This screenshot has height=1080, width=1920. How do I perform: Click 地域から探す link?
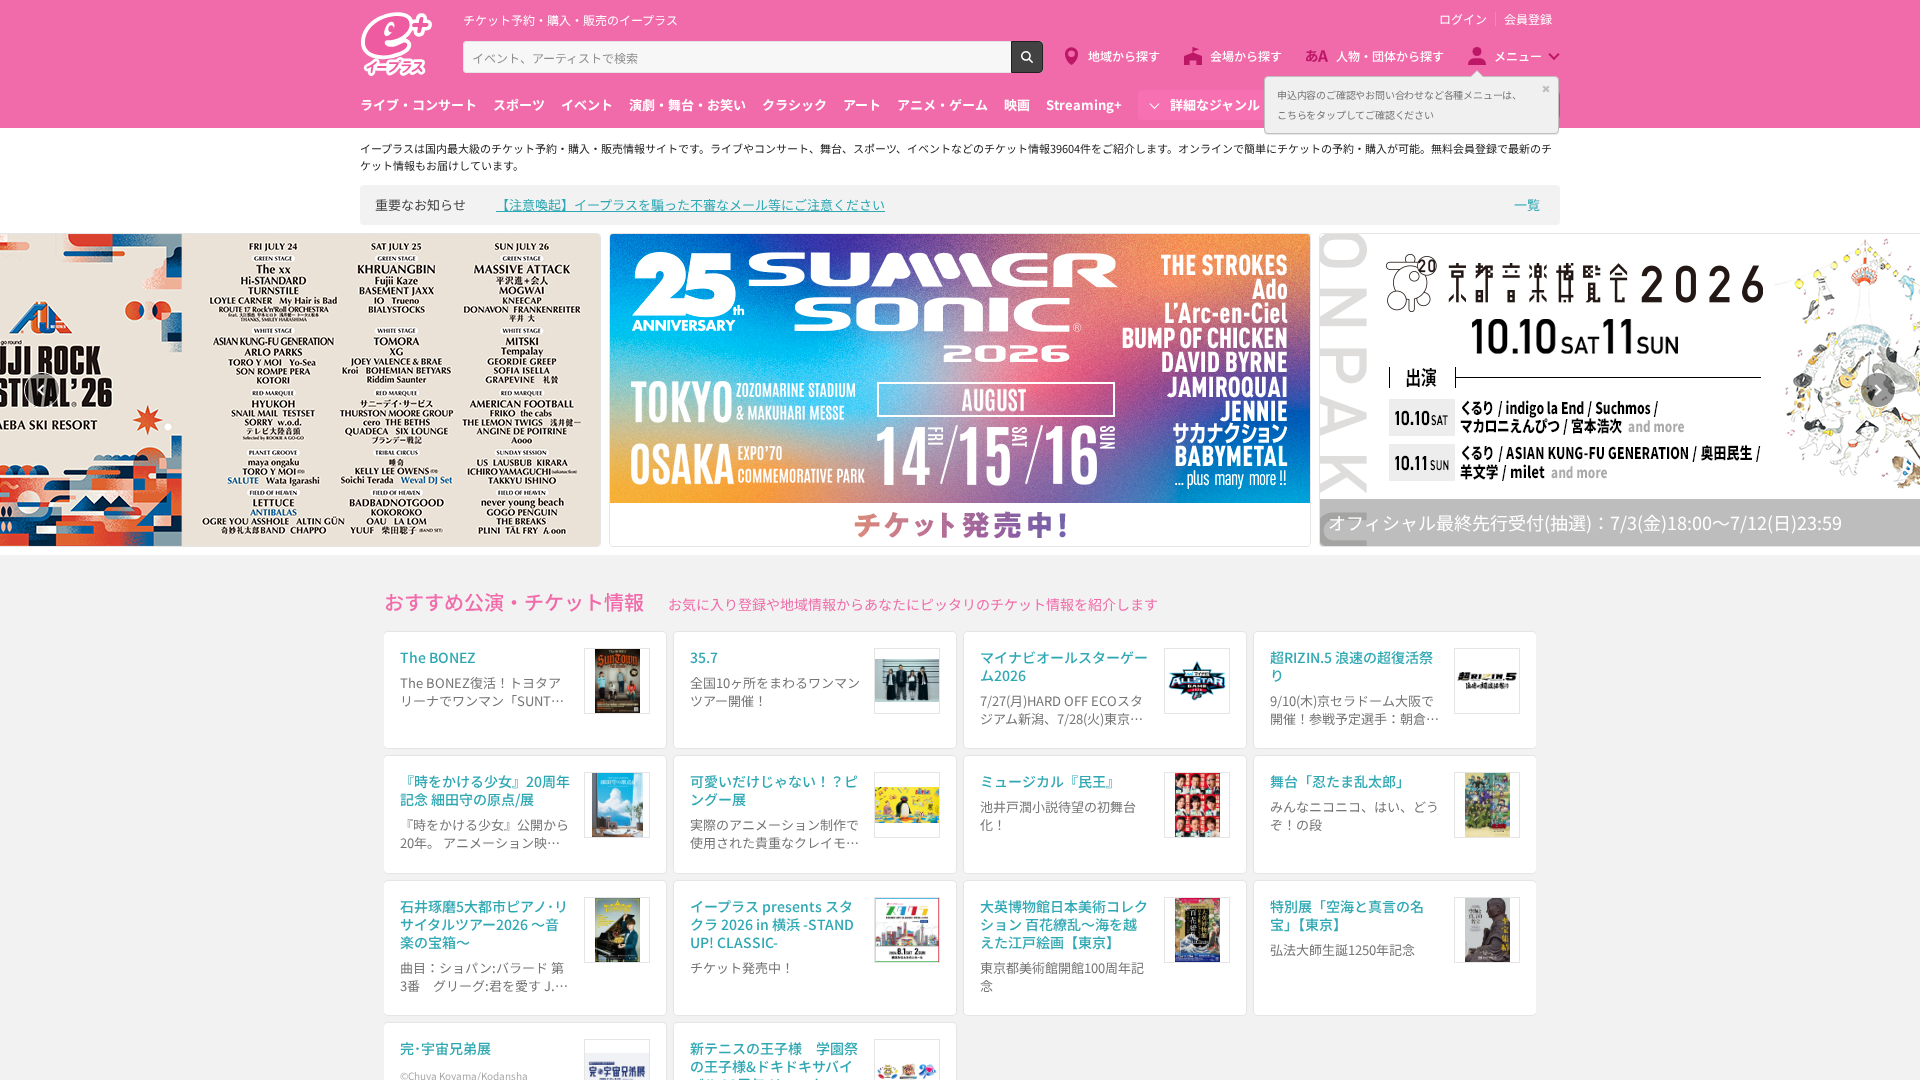tap(1123, 56)
